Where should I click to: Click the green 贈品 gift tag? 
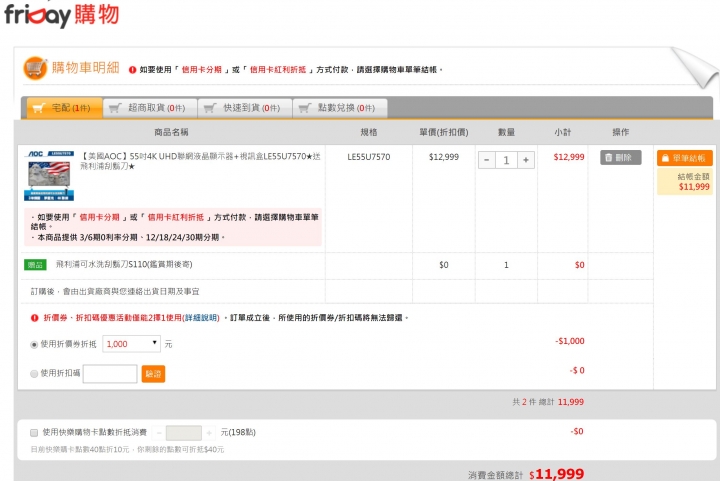click(35, 265)
